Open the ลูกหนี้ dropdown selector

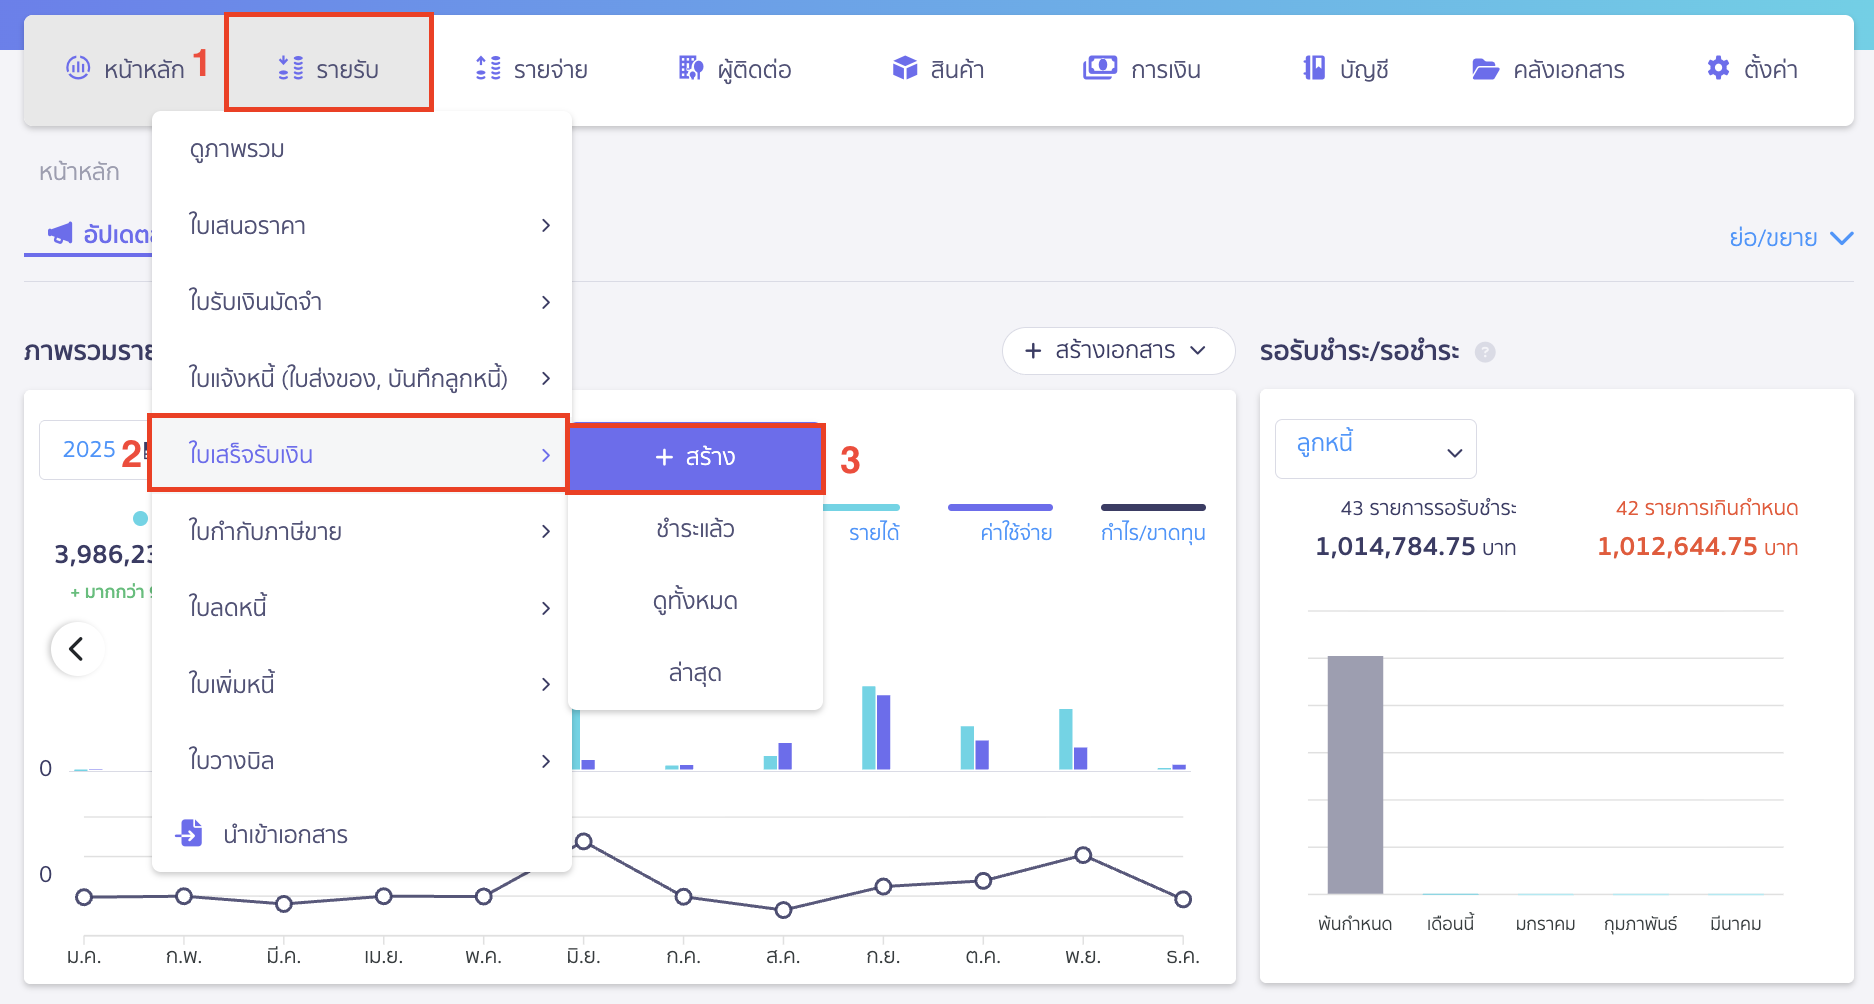[x=1375, y=449]
